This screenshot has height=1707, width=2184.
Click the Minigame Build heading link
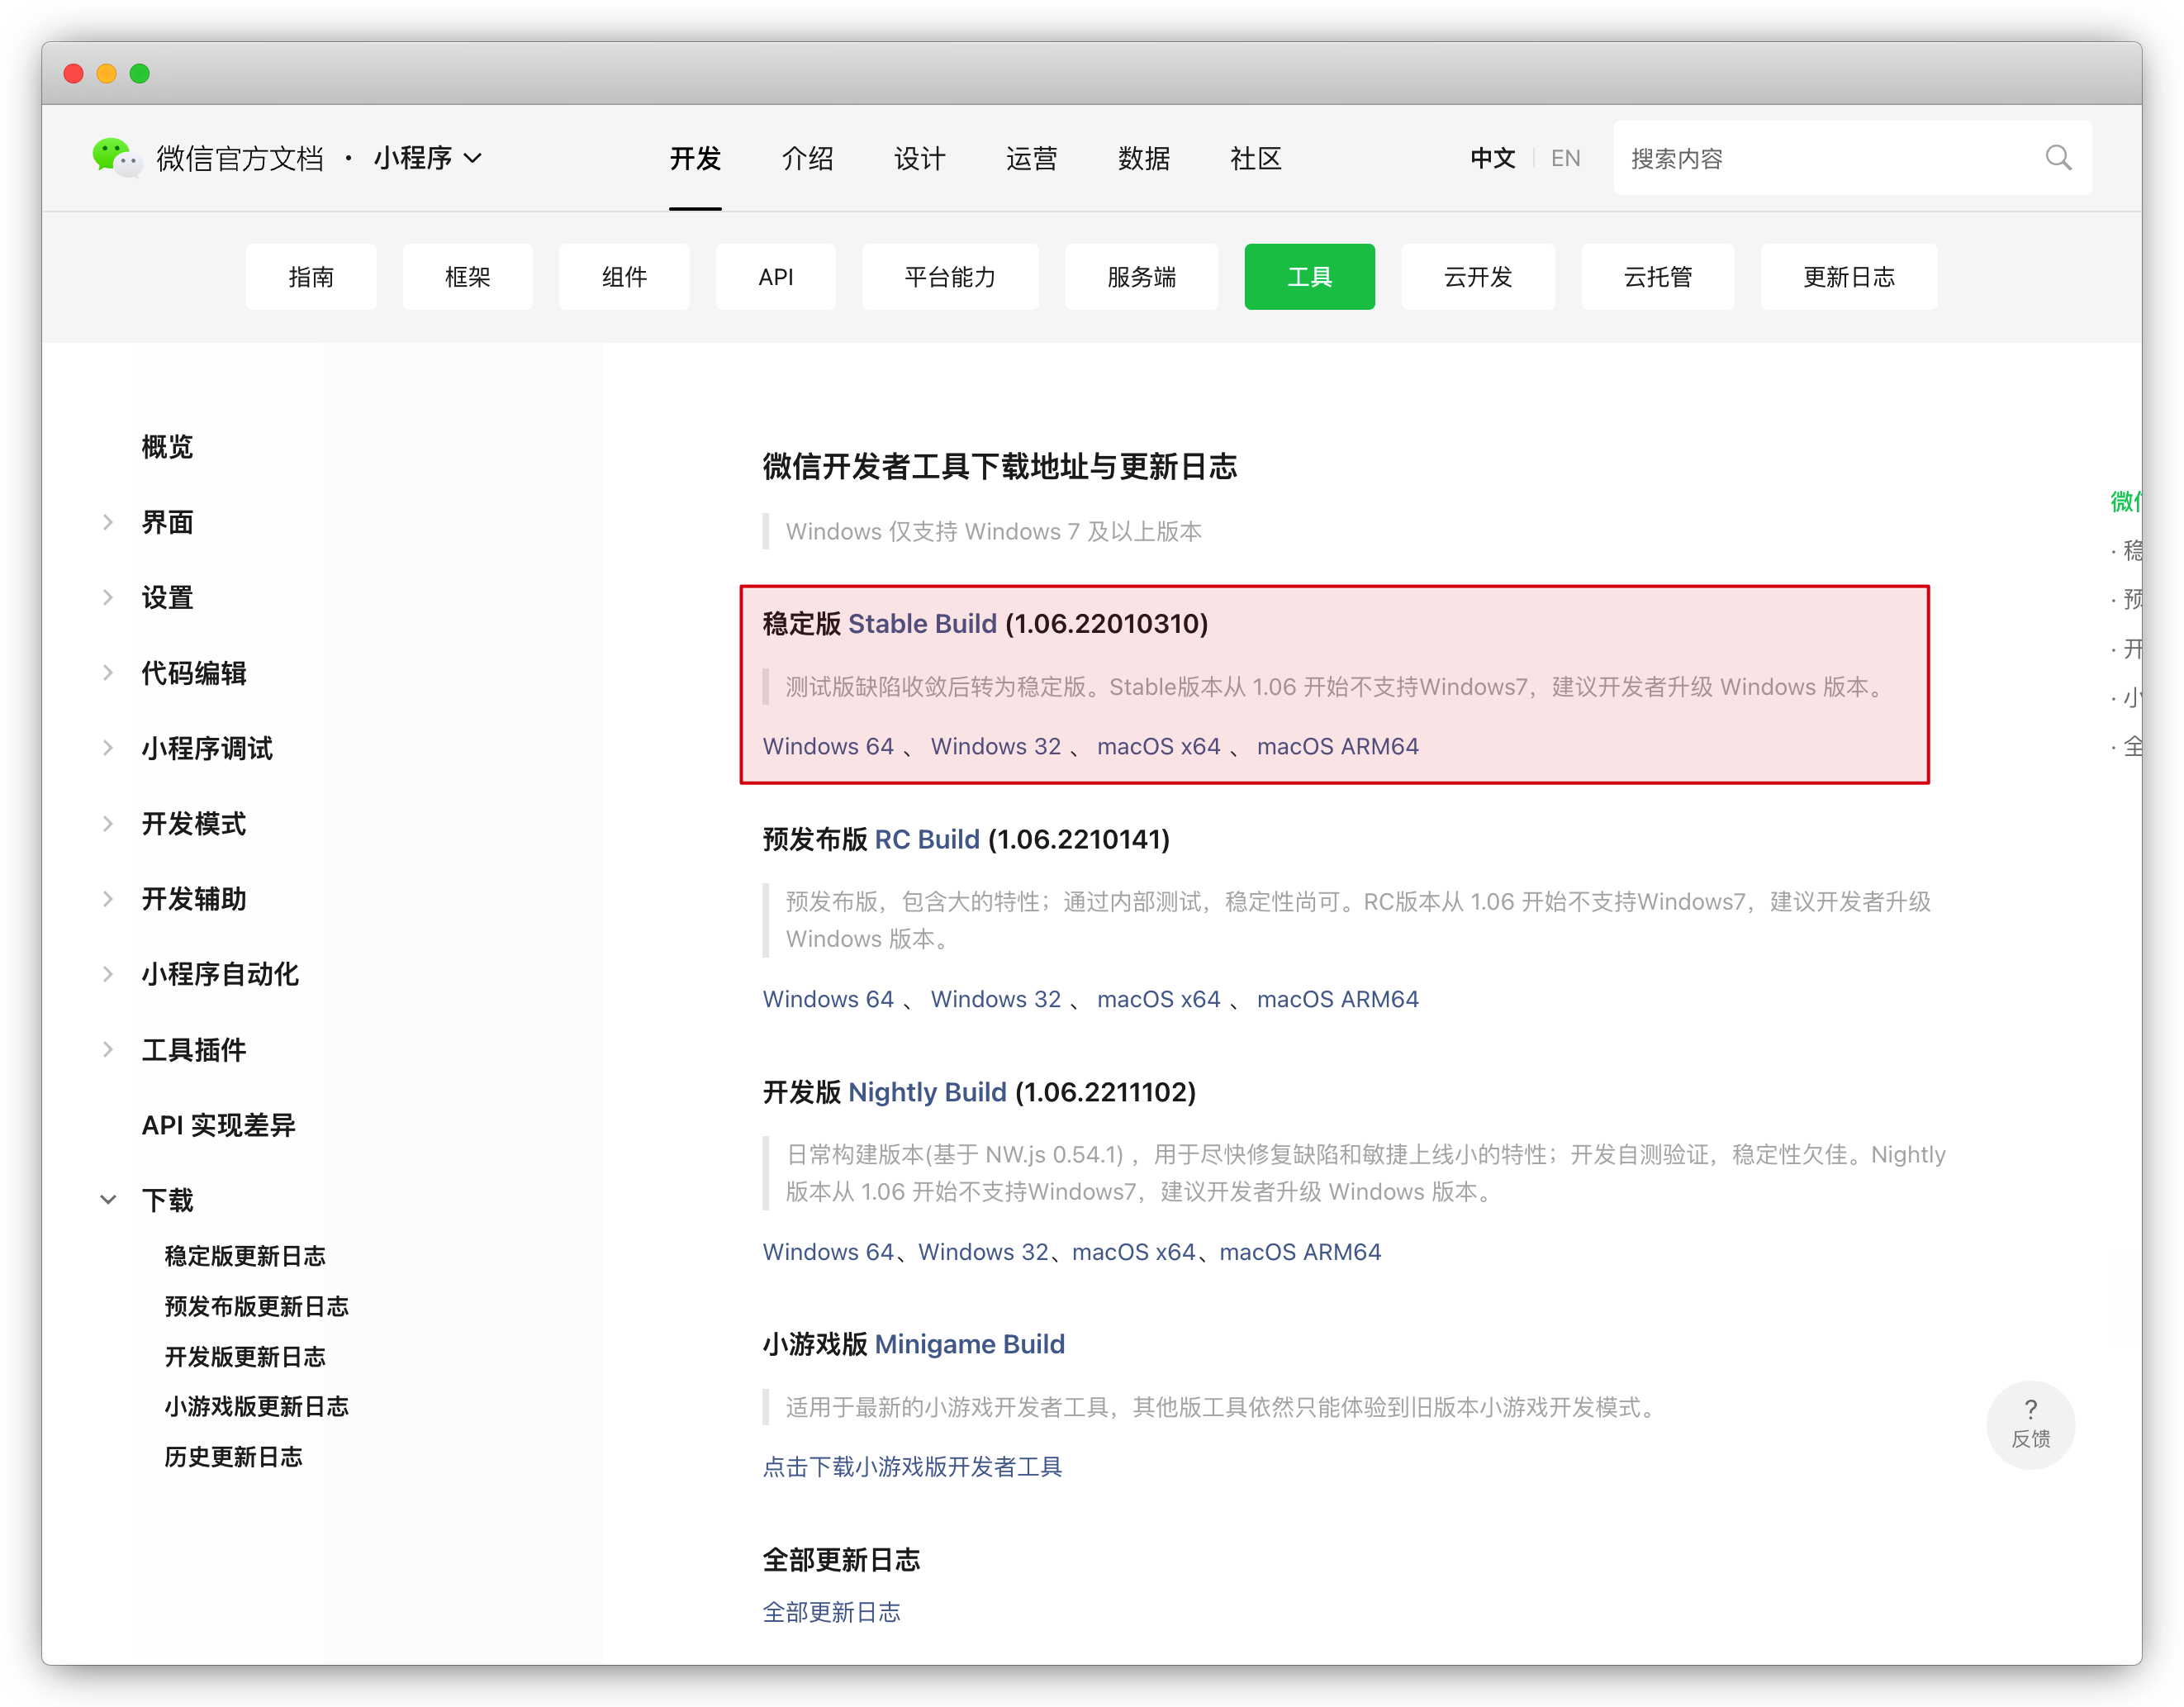969,1344
